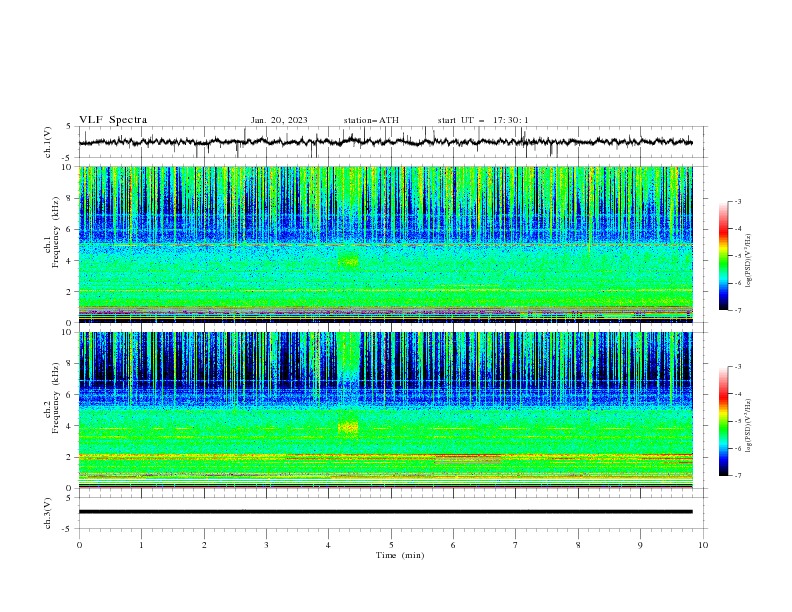Click time-axis tick label "10"

tap(703, 545)
